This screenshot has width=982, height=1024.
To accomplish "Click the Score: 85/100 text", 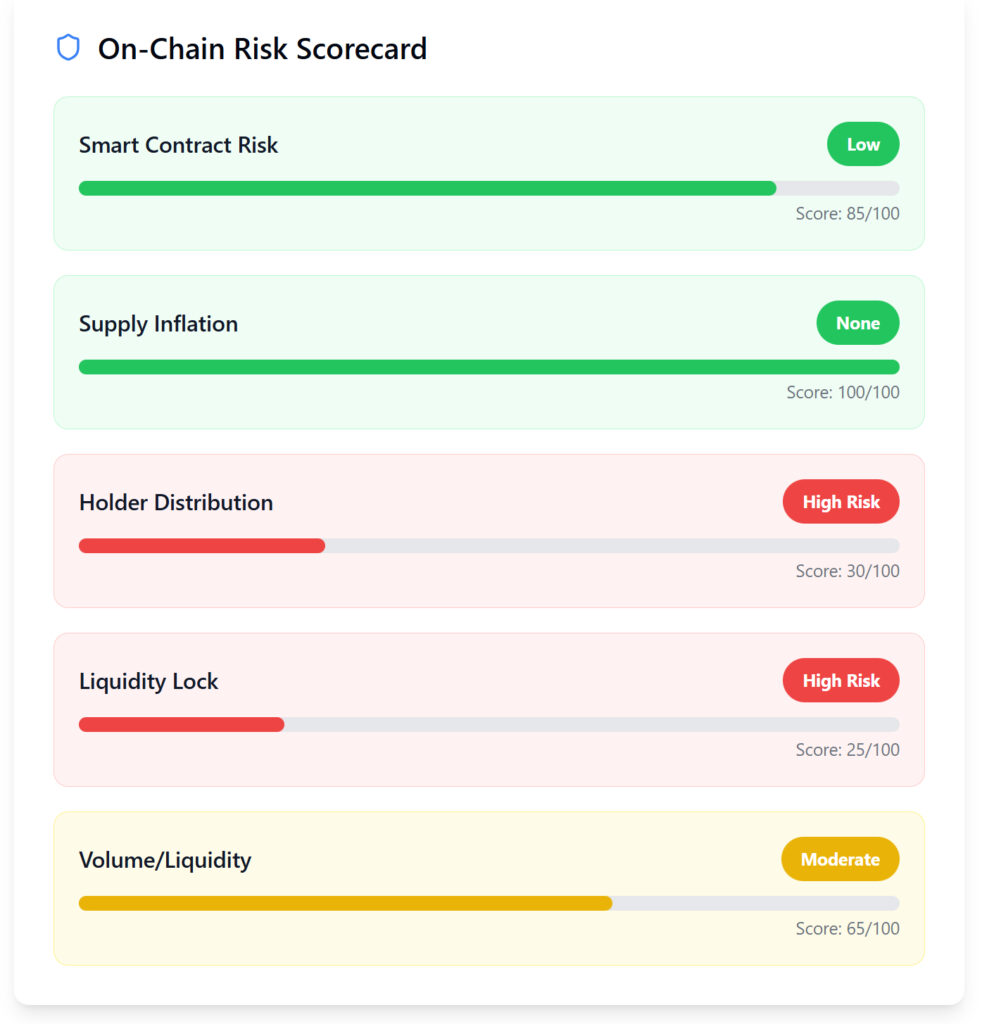I will (x=847, y=213).
